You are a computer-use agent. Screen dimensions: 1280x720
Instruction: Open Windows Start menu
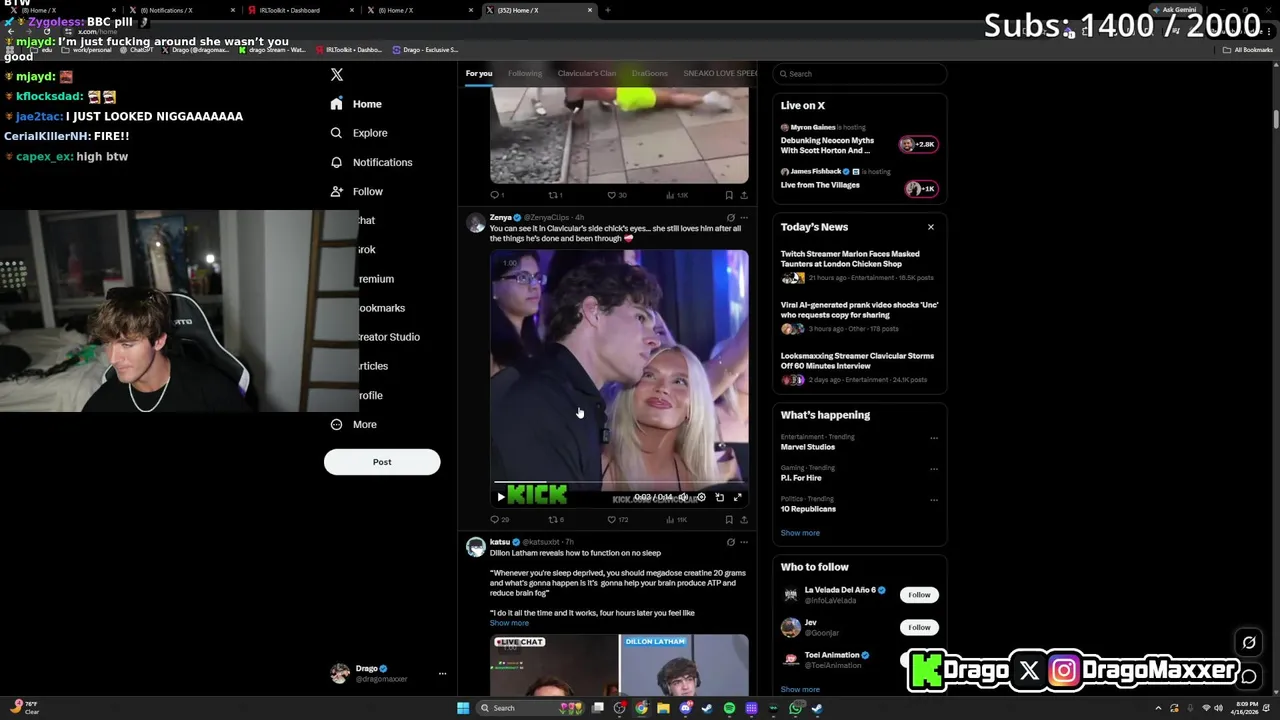[463, 708]
